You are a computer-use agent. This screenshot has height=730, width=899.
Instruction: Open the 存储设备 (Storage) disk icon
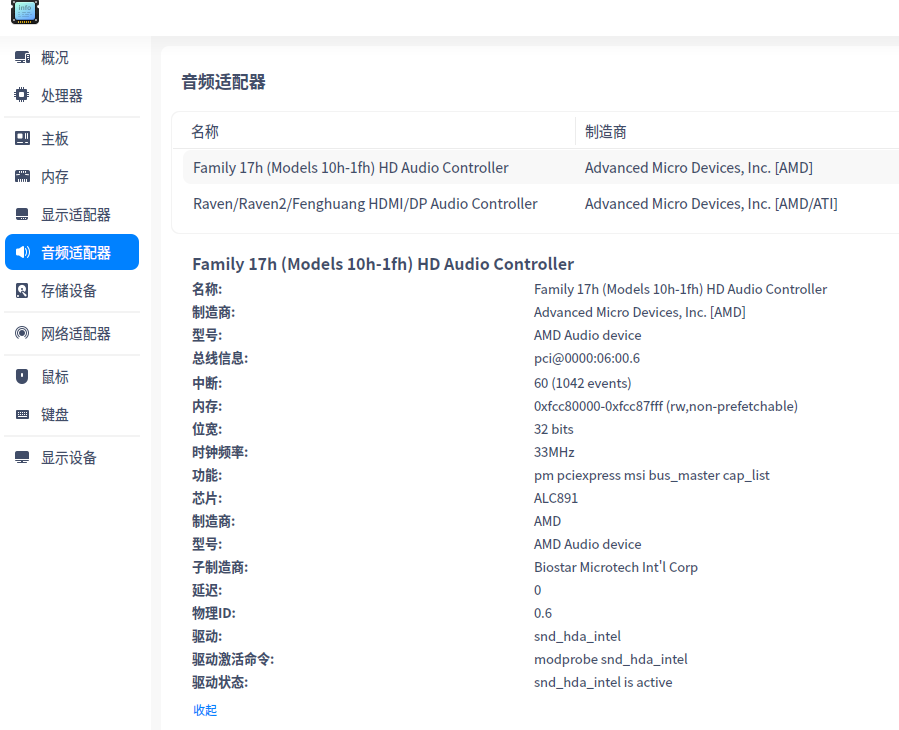tap(22, 290)
